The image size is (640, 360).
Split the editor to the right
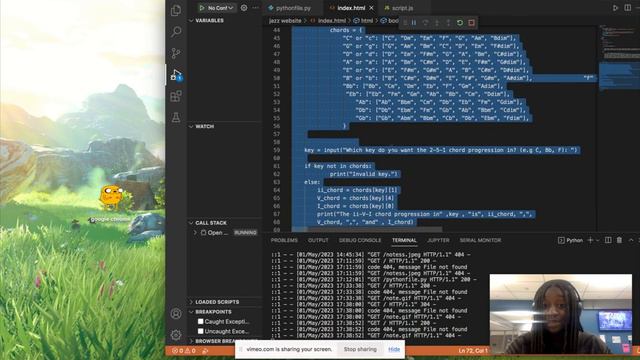click(x=628, y=8)
